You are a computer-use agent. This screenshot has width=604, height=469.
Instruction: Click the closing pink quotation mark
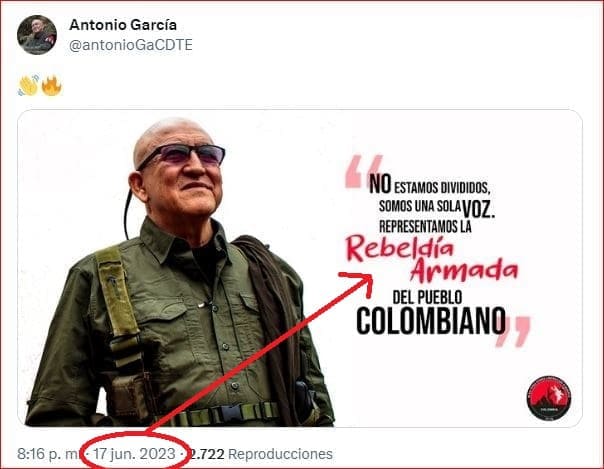(x=513, y=332)
